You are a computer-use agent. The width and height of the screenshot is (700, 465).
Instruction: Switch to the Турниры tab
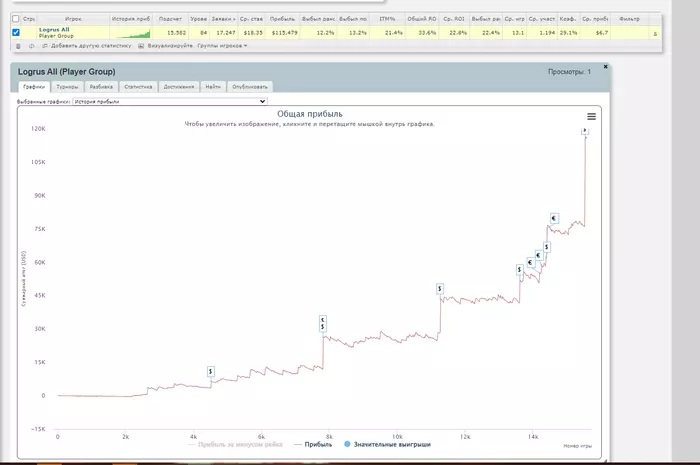click(x=67, y=87)
